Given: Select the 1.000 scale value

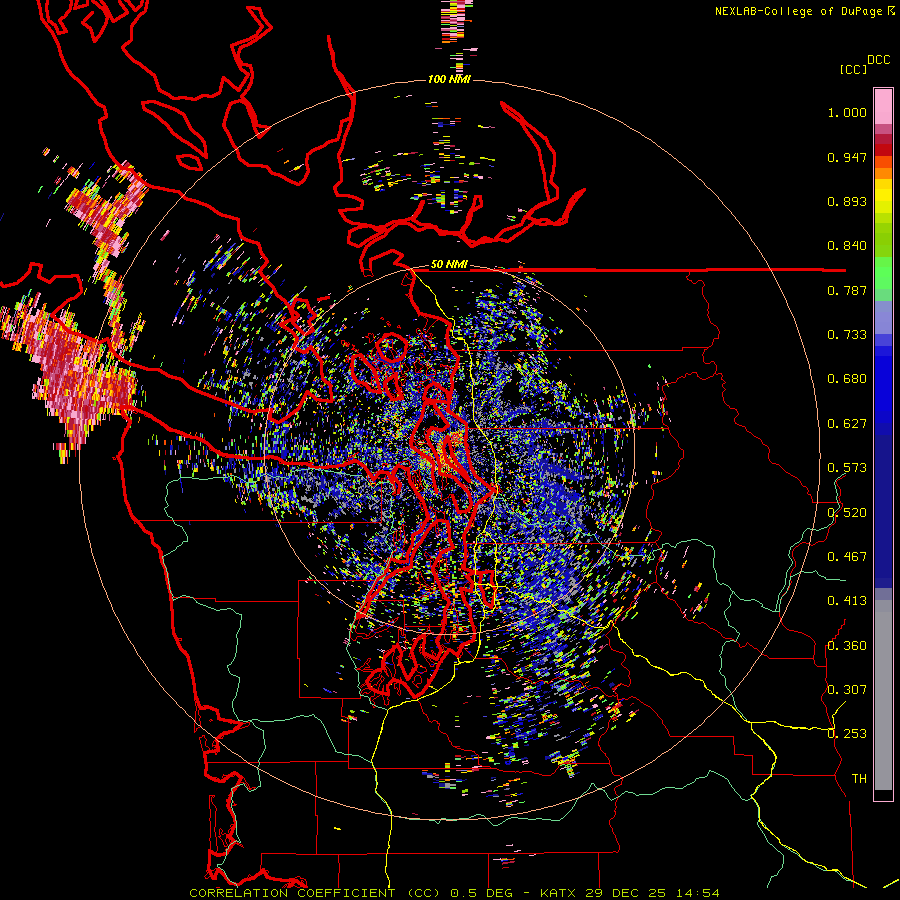Looking at the screenshot, I should pos(847,112).
